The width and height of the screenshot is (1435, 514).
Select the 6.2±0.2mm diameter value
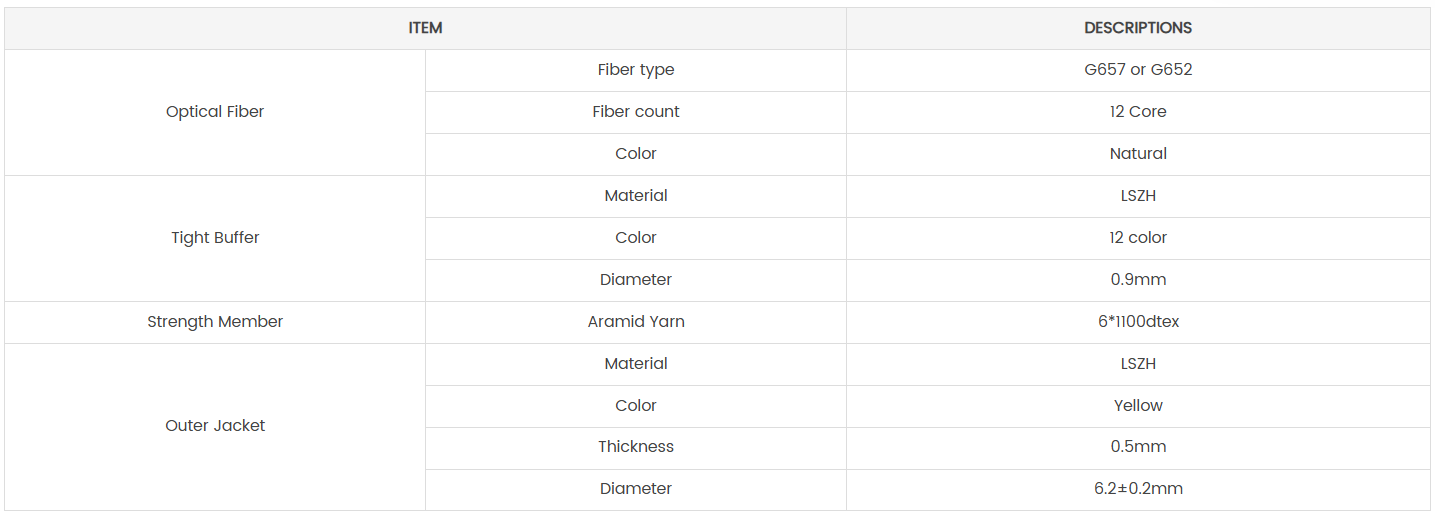(1138, 489)
